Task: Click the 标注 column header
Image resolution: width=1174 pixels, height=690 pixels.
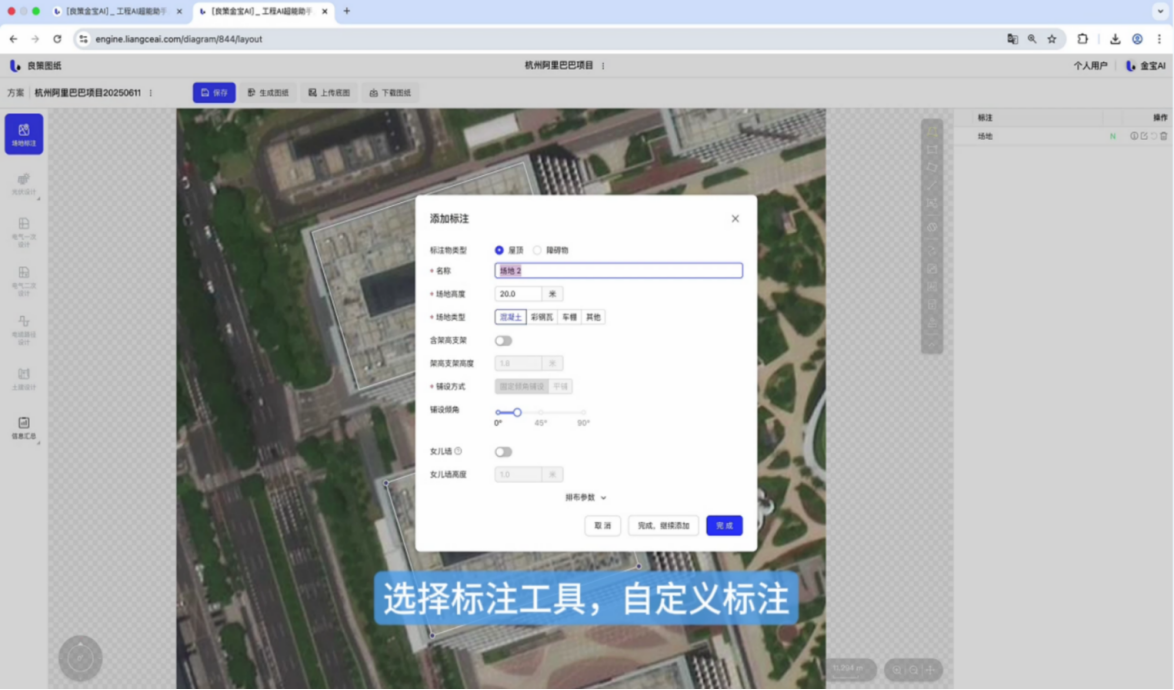Action: (985, 117)
